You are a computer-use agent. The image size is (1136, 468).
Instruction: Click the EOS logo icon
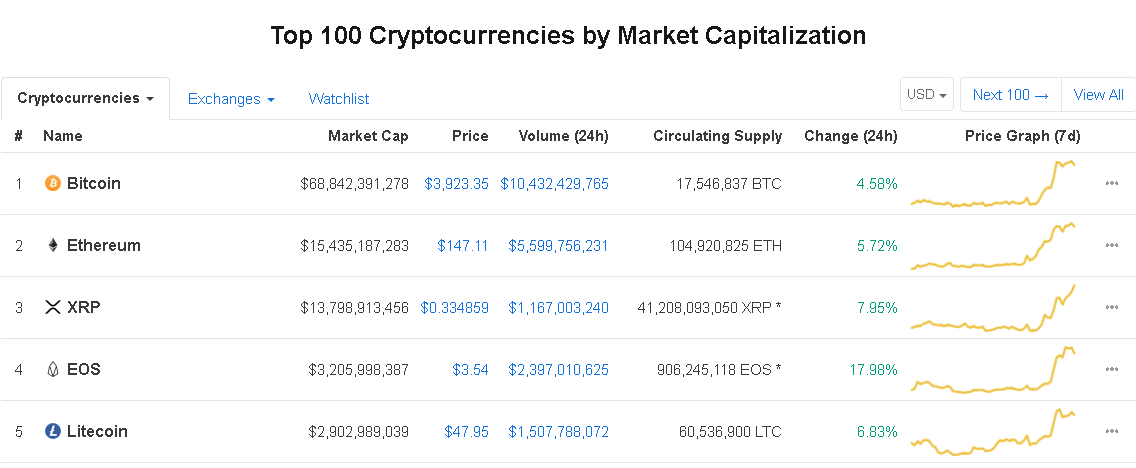coord(52,369)
